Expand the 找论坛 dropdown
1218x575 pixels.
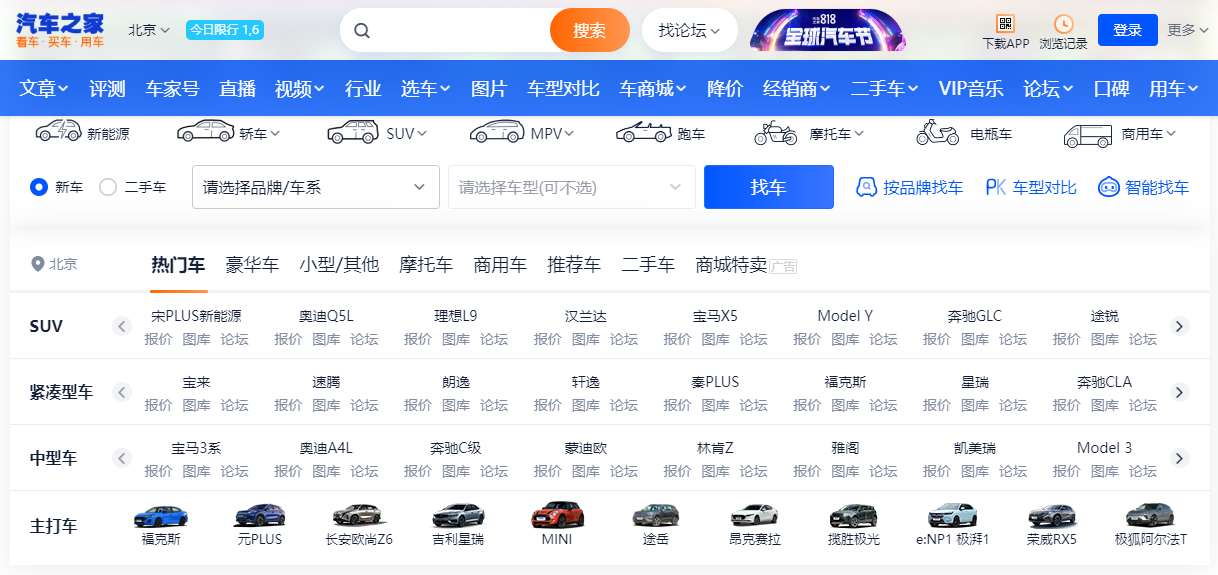[x=690, y=30]
